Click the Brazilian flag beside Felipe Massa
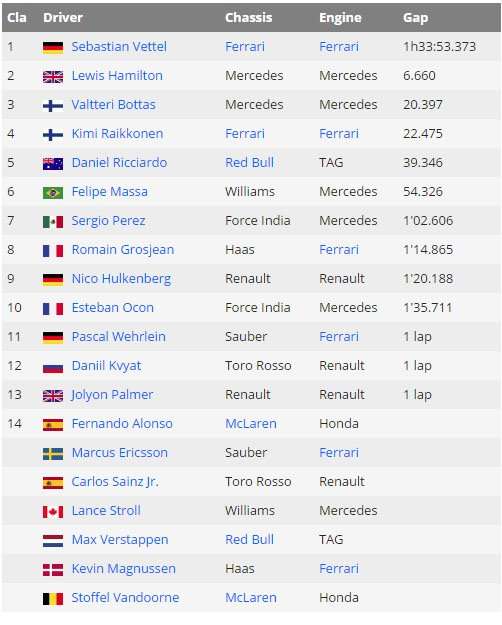The height and width of the screenshot is (625, 502). click(53, 193)
